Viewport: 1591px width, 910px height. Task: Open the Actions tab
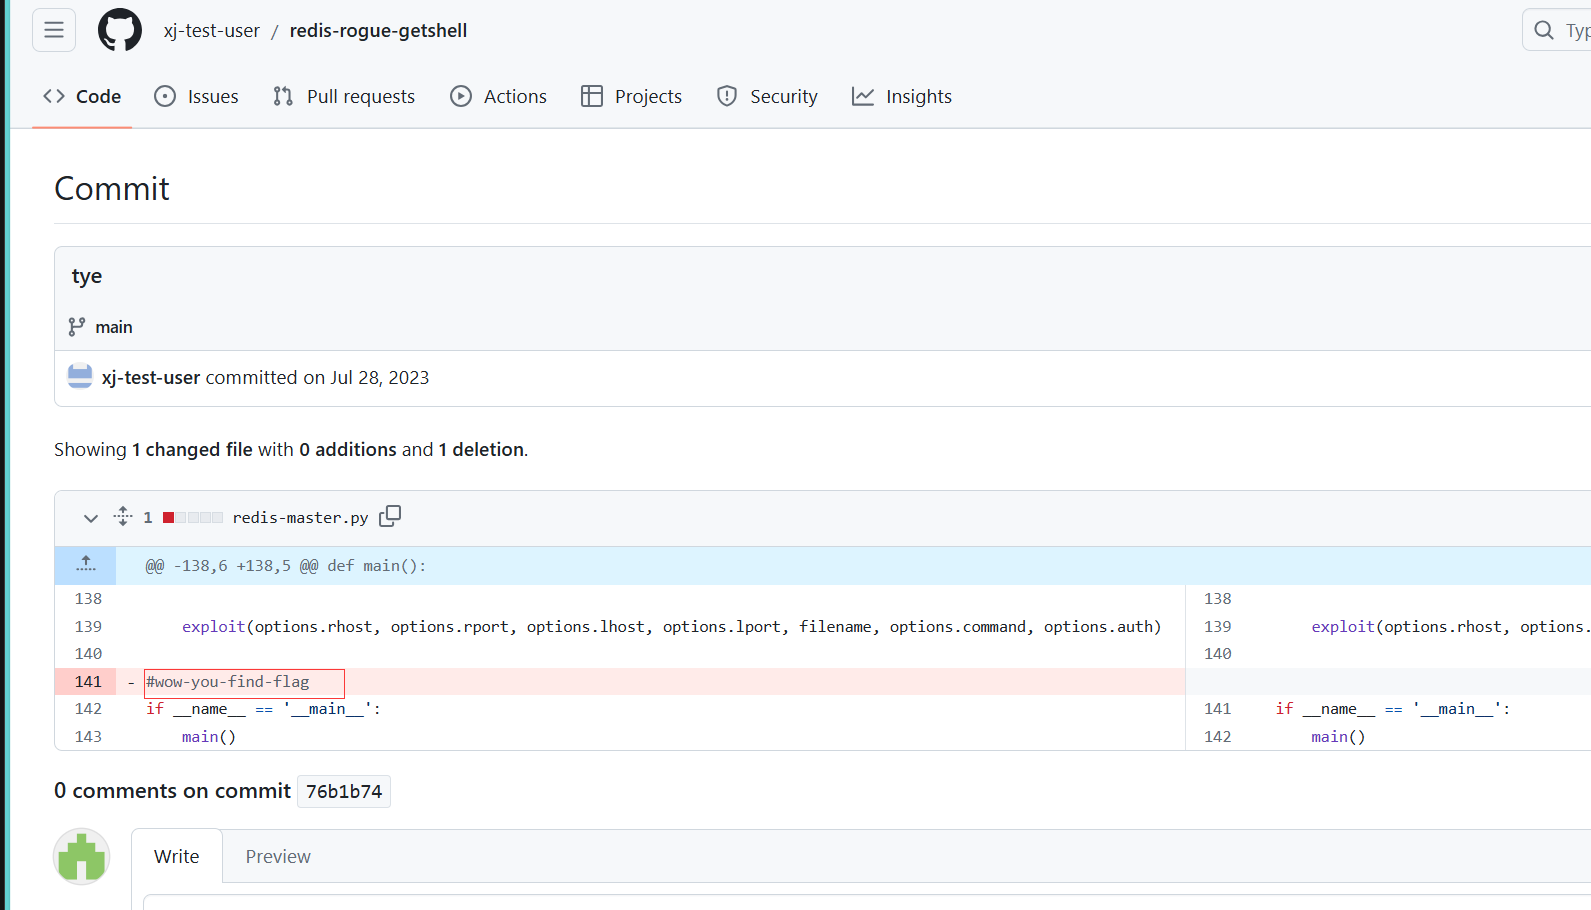click(498, 96)
